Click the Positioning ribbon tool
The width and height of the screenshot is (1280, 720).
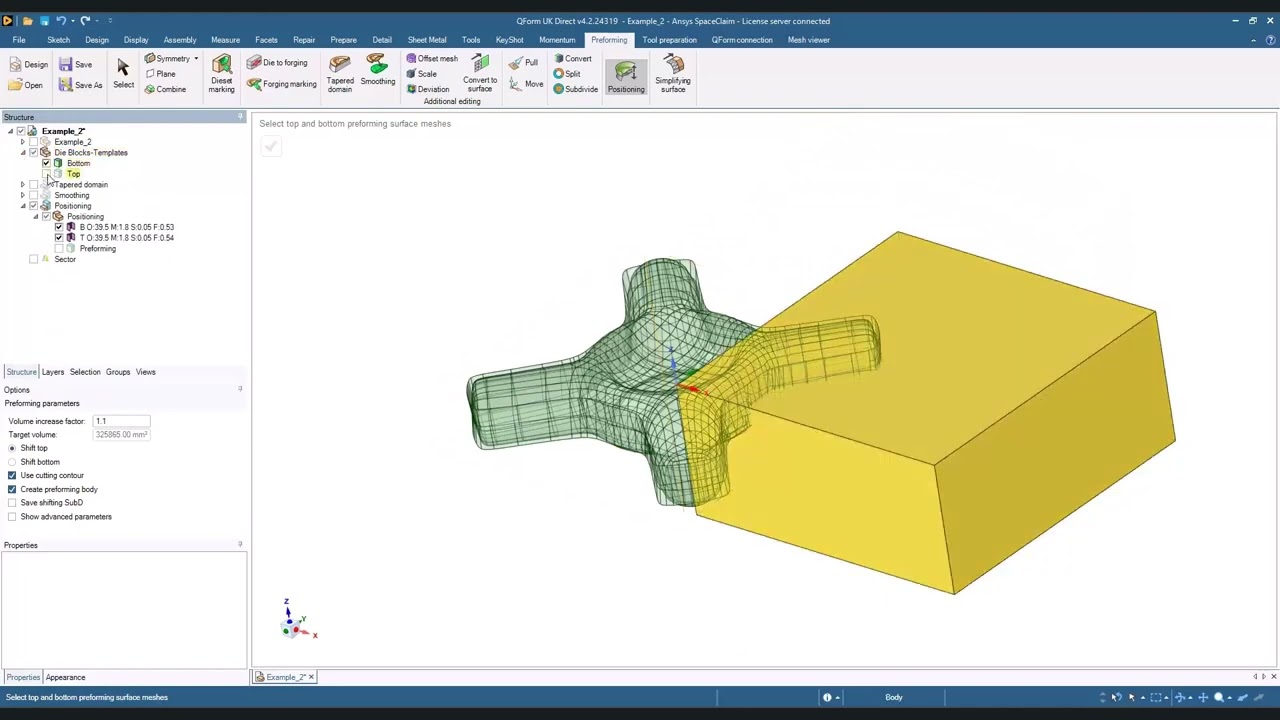(626, 77)
